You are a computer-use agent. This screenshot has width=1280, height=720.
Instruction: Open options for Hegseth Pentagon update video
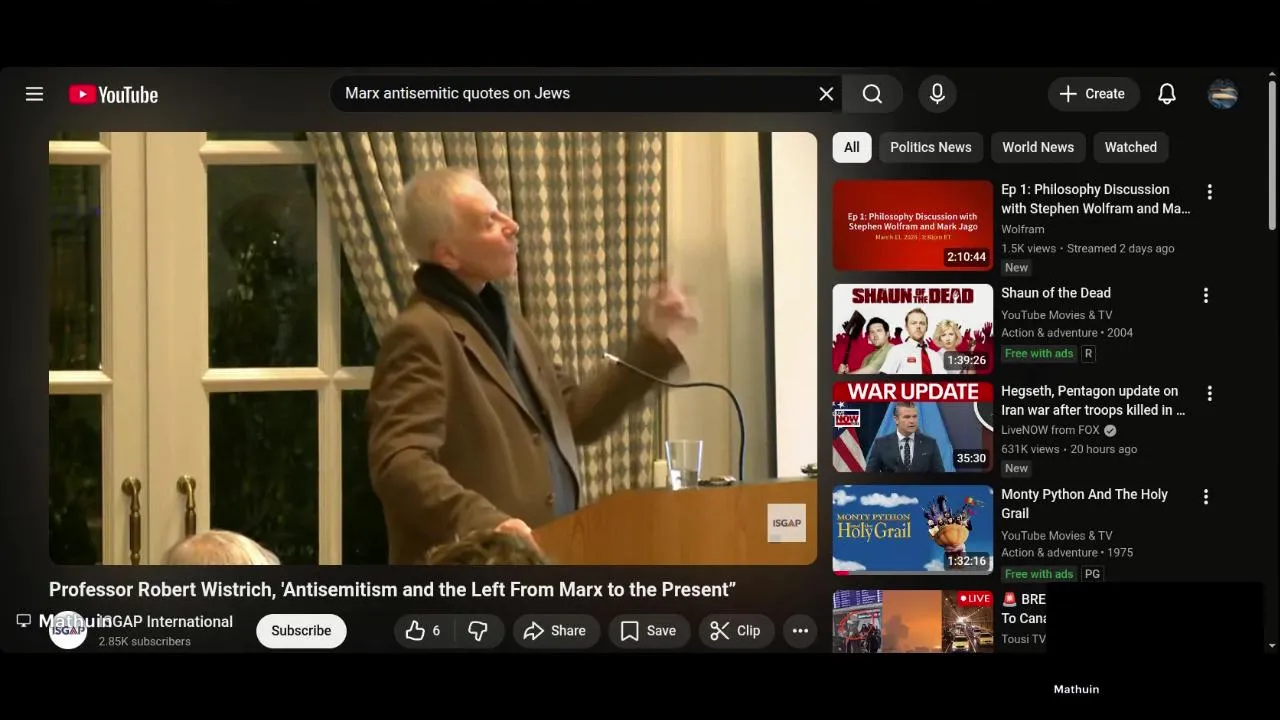point(1209,394)
